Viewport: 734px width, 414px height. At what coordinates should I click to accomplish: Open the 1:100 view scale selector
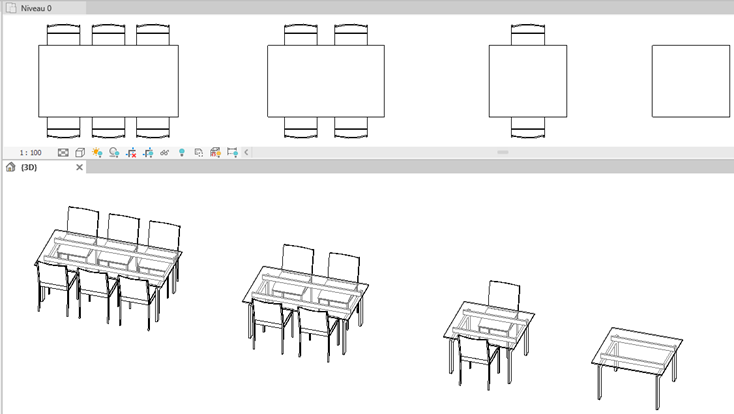(30, 153)
